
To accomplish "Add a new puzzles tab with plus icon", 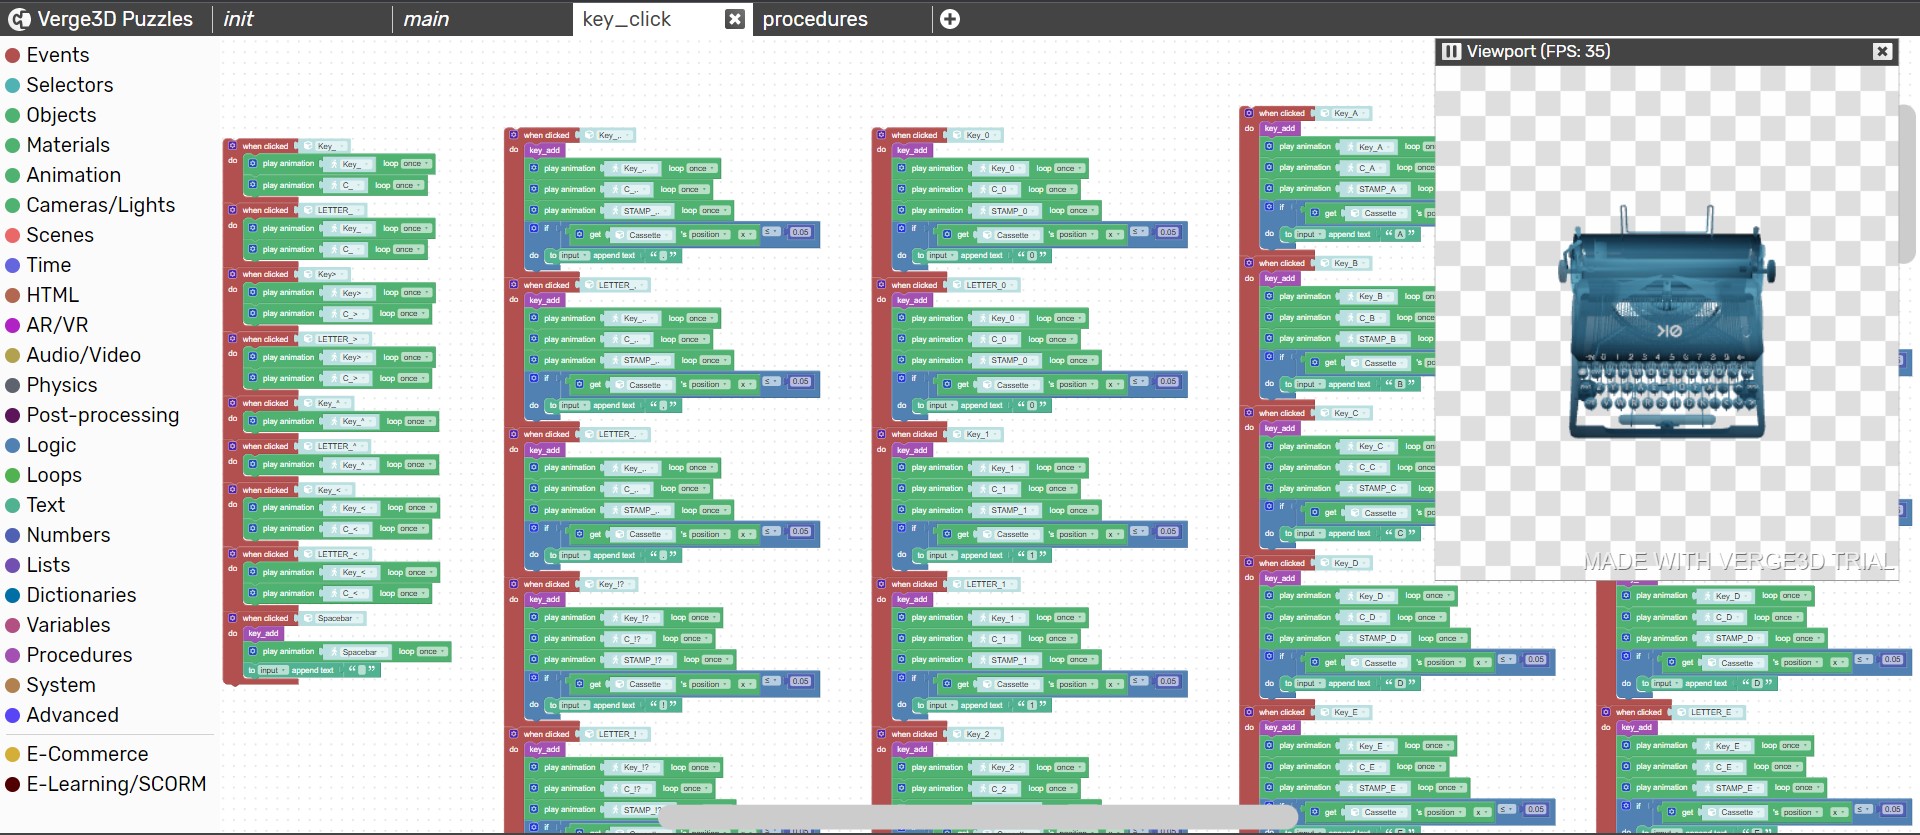I will pyautogui.click(x=950, y=19).
